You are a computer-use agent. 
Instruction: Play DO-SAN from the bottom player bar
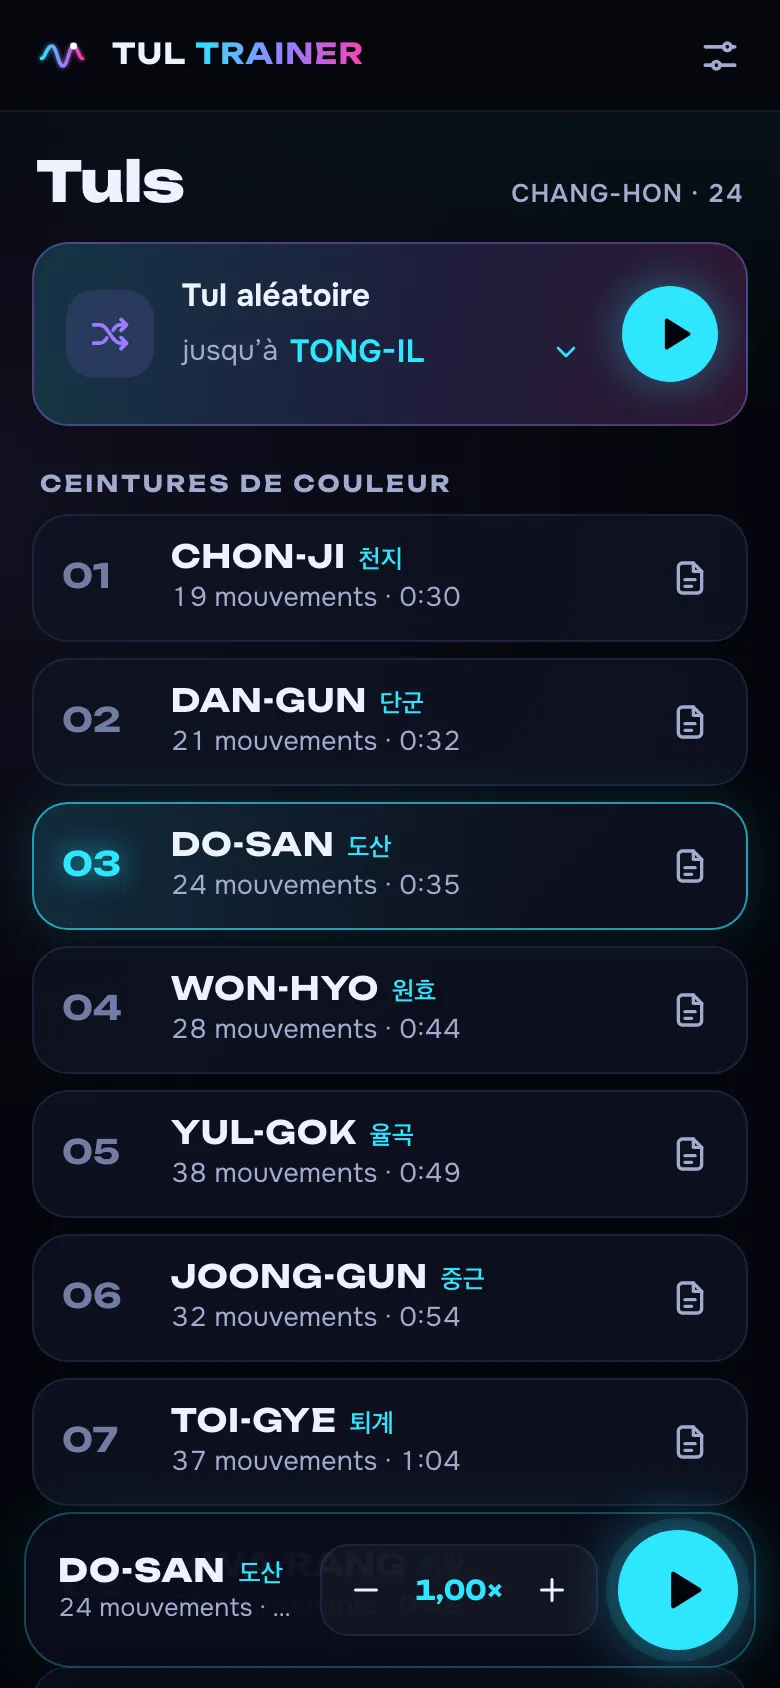click(678, 1590)
